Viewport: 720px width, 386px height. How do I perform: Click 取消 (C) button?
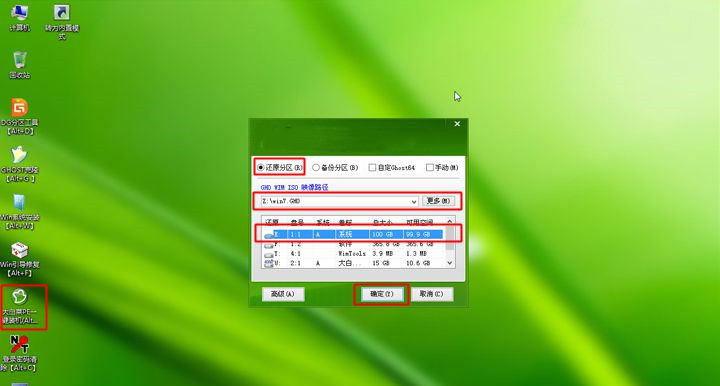(432, 294)
